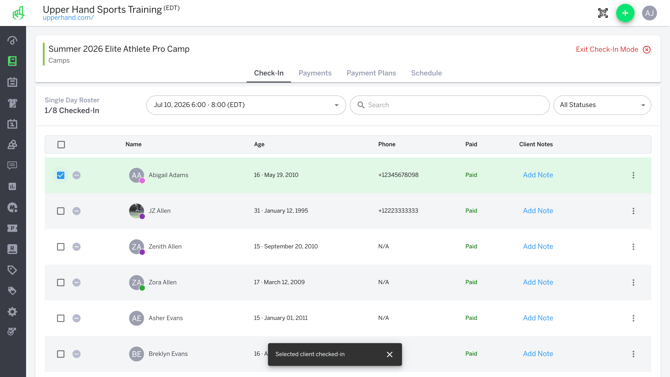Click Exit Check-In Mode

(x=613, y=50)
